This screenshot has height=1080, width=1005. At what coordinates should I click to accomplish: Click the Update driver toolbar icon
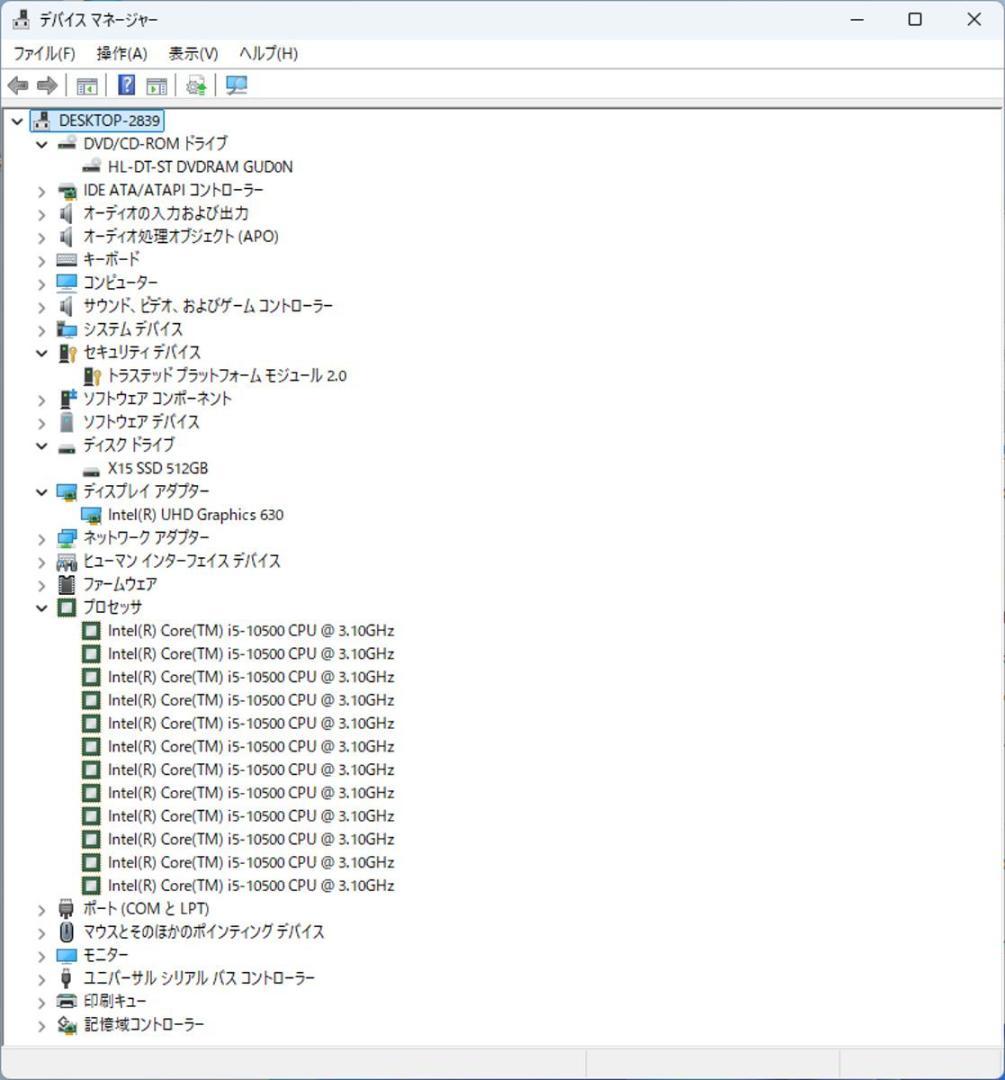[x=195, y=85]
